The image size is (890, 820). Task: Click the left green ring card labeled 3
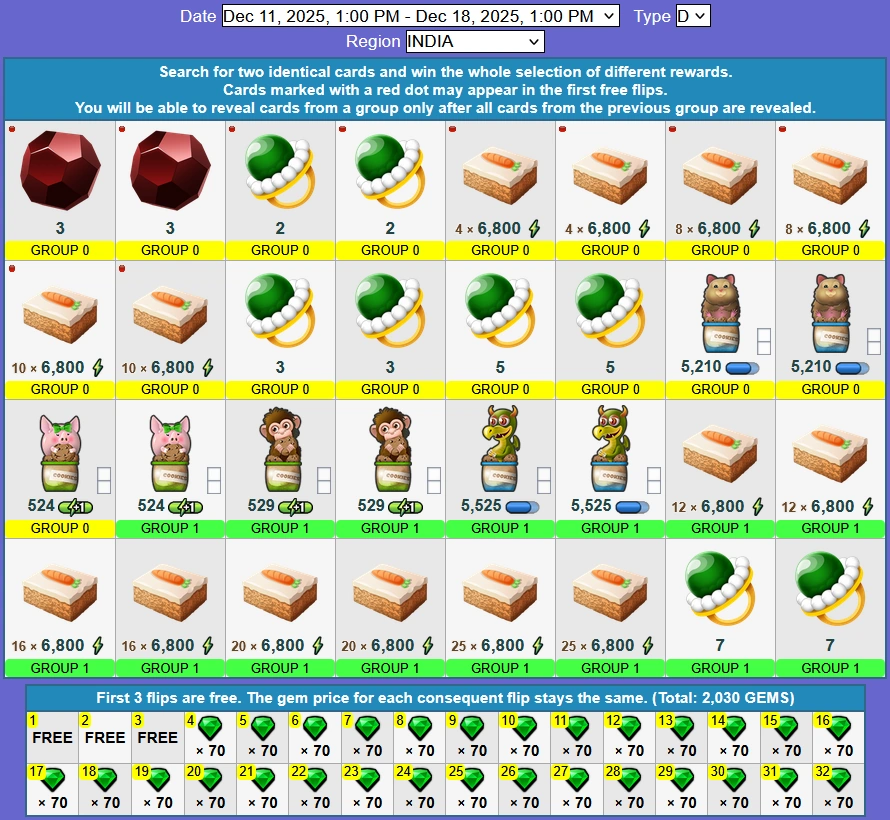280,330
